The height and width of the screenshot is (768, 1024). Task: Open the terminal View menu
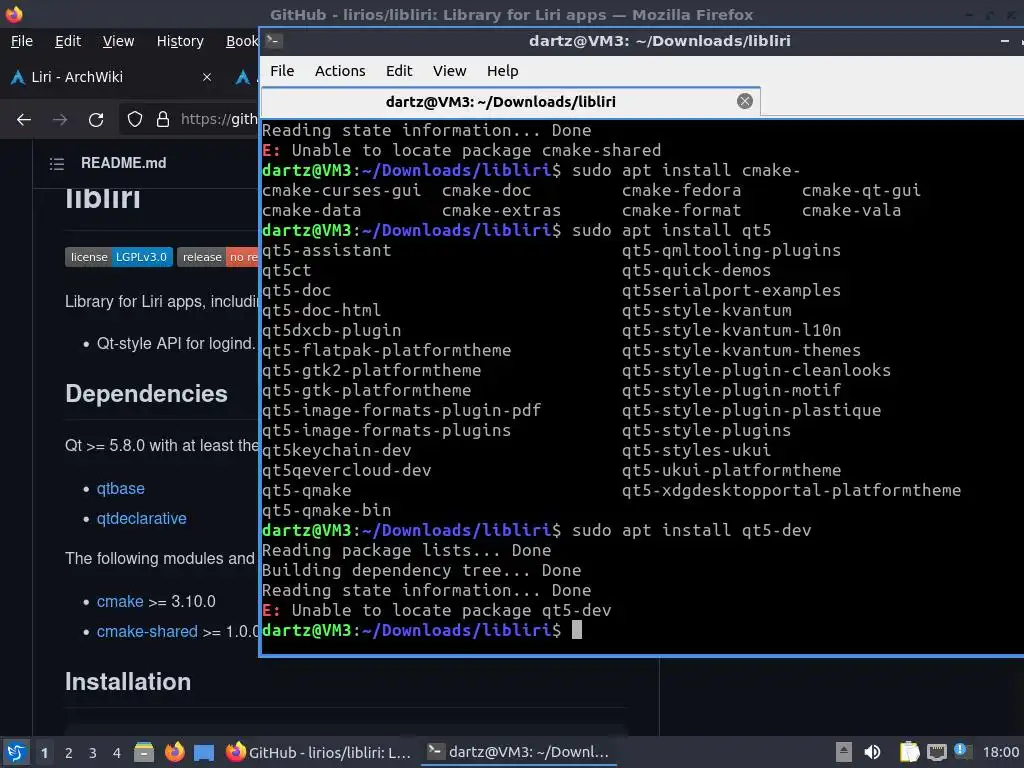(449, 71)
